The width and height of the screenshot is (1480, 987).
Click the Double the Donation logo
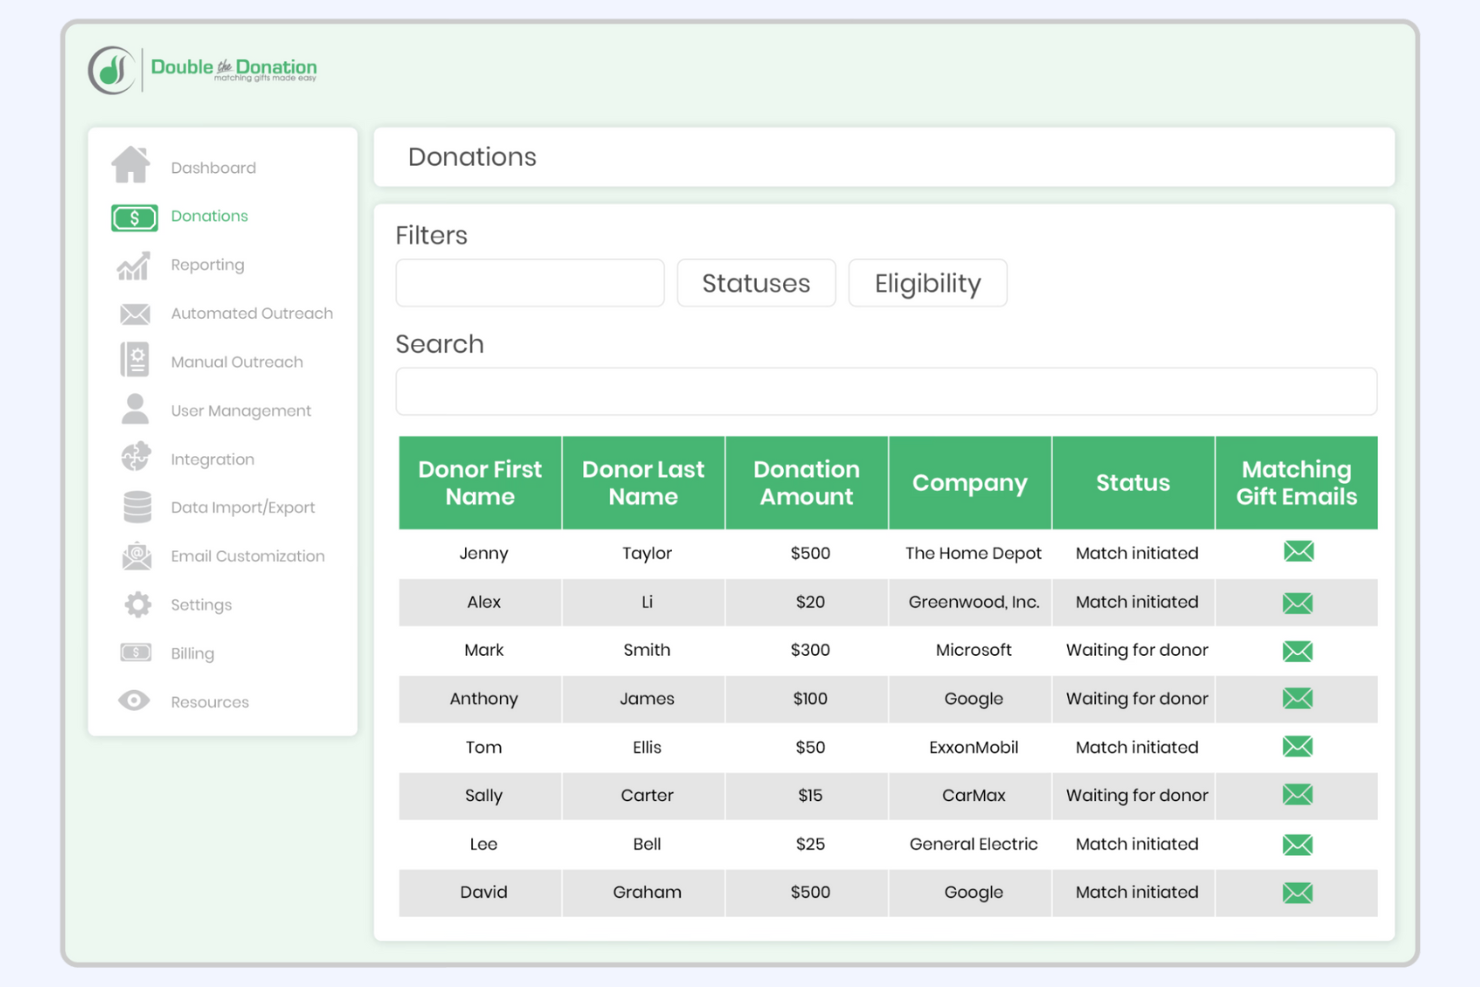(x=202, y=69)
